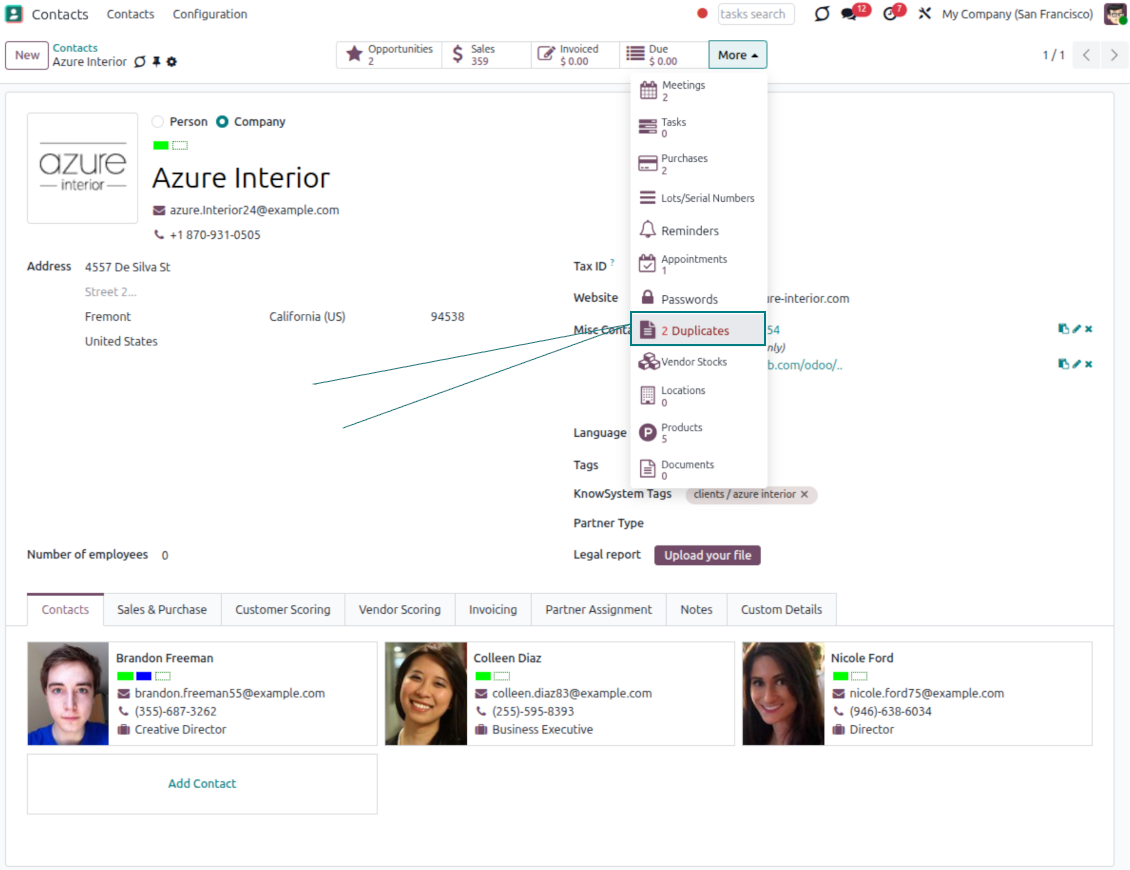Open the Configuration menu
The image size is (1130, 870).
coord(210,14)
